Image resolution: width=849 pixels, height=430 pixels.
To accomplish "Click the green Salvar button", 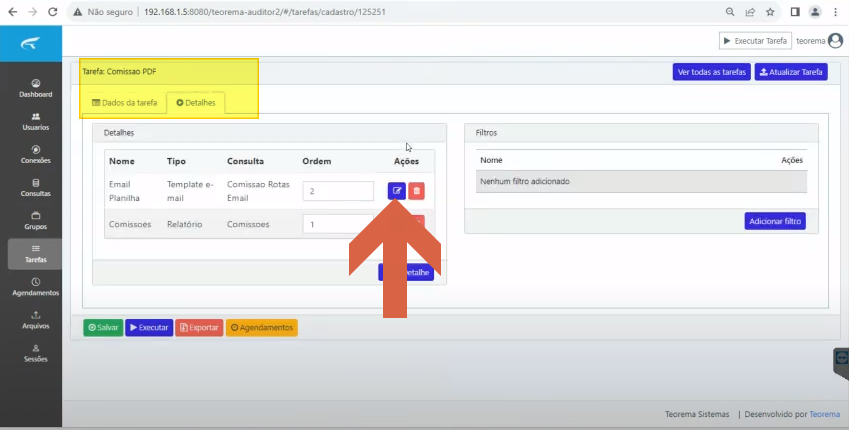I will (x=103, y=328).
